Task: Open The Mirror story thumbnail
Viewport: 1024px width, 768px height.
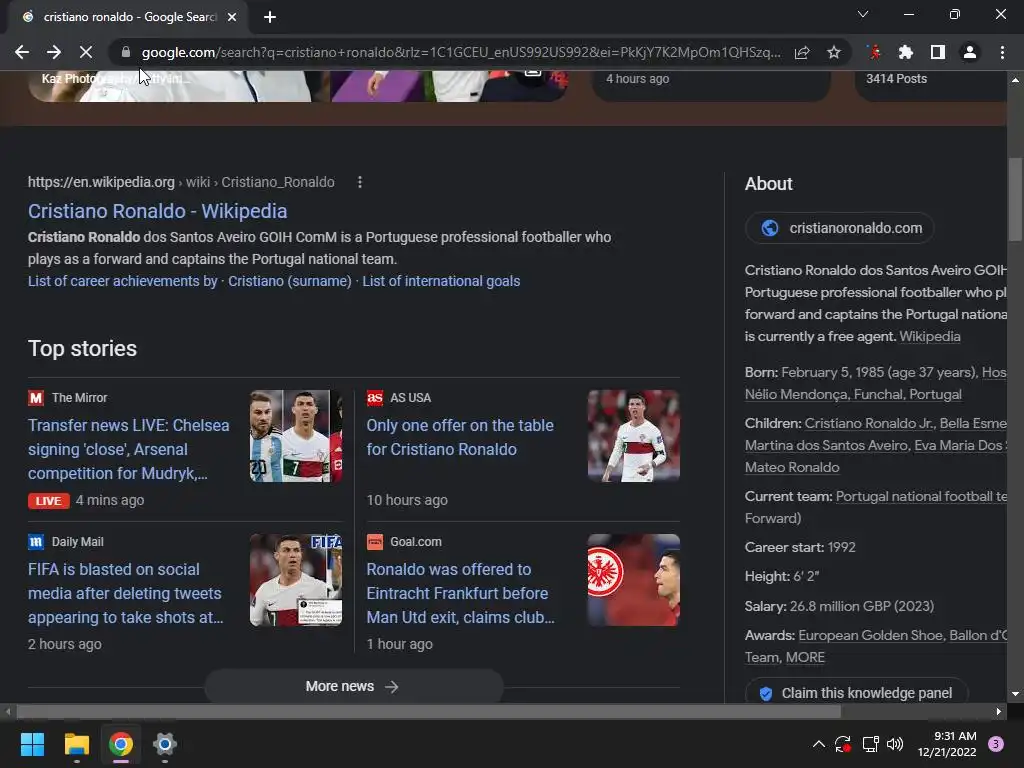Action: (296, 436)
